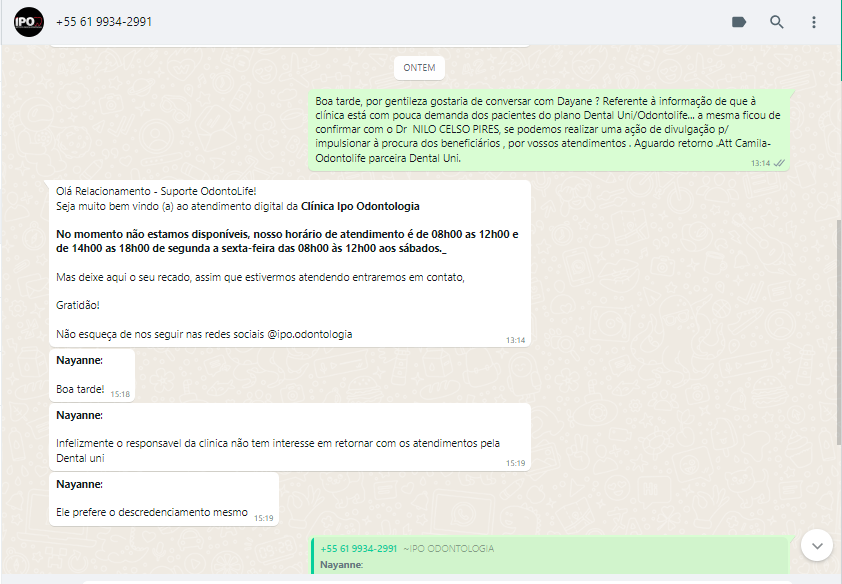Viewport: 842px width, 584px height.
Task: Click message 'Infelizmente o responsavel da clinica'
Action: (290, 437)
